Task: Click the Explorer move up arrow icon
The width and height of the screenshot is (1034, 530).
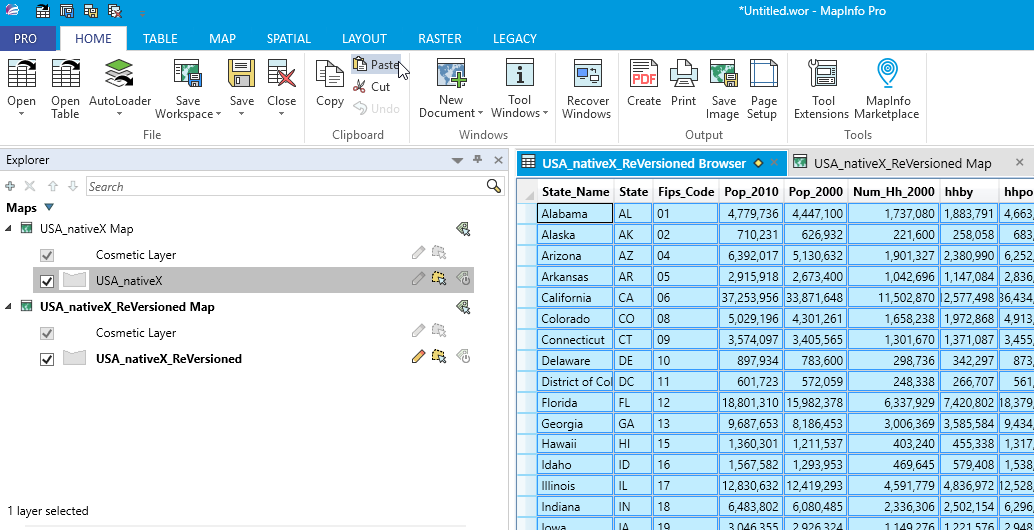Action: (x=52, y=187)
